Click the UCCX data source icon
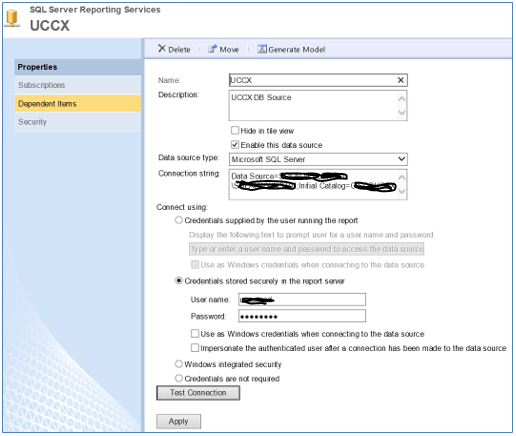The width and height of the screenshot is (516, 436). 12,19
